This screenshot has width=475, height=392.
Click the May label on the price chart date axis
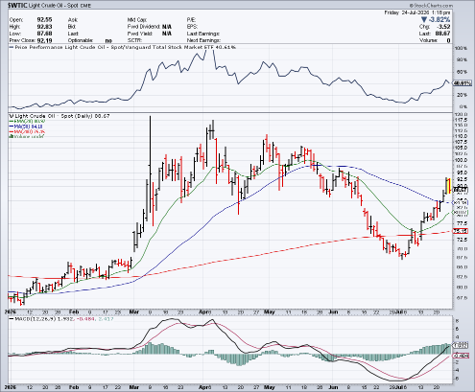click(x=269, y=312)
